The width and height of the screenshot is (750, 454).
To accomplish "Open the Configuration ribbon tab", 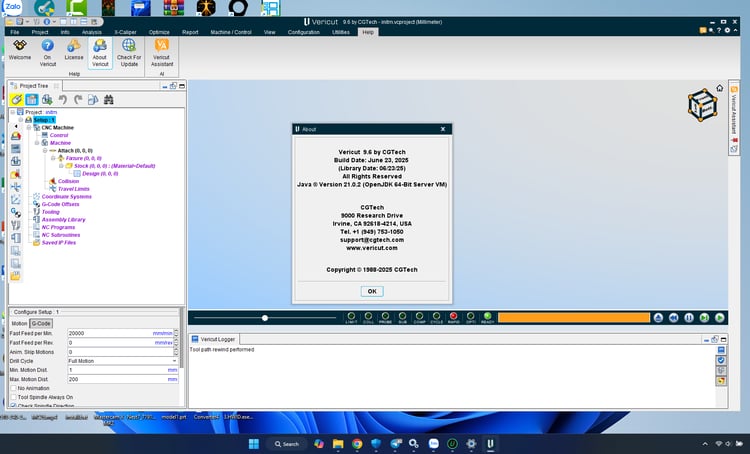I will (x=303, y=32).
